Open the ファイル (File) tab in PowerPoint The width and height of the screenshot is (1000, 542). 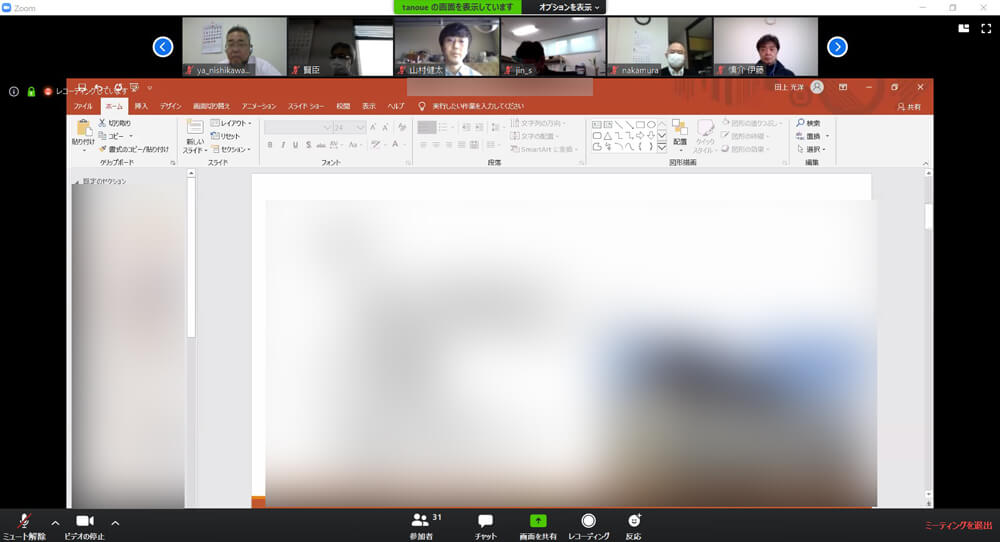click(x=83, y=106)
